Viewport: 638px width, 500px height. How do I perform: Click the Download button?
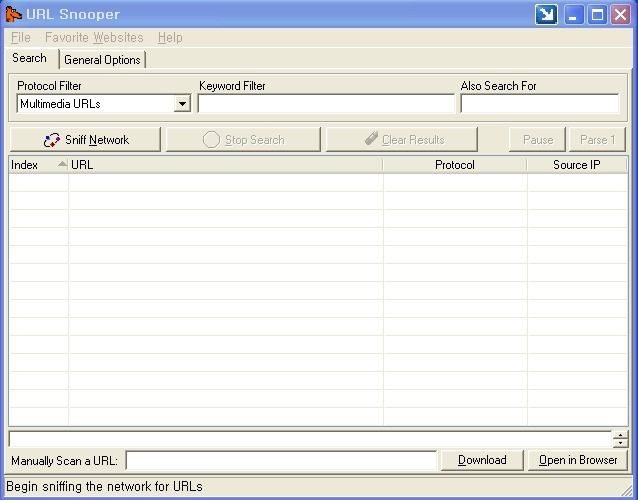[482, 460]
